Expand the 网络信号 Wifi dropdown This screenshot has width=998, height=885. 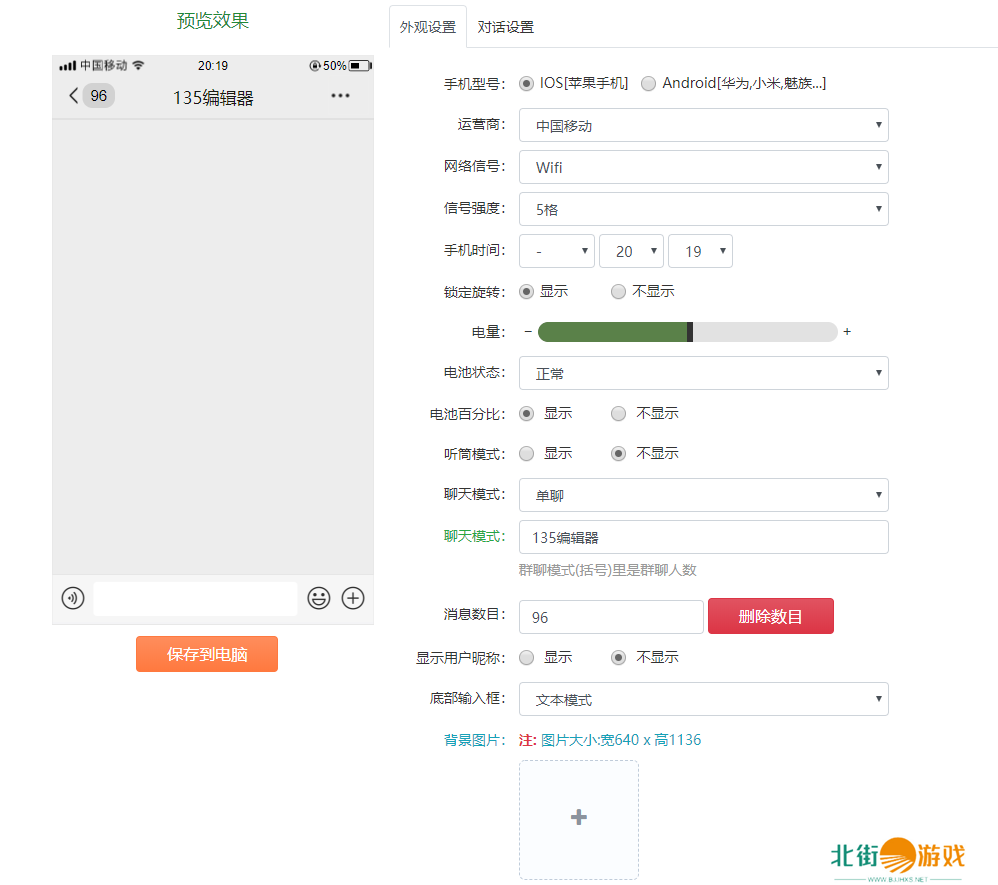point(703,167)
